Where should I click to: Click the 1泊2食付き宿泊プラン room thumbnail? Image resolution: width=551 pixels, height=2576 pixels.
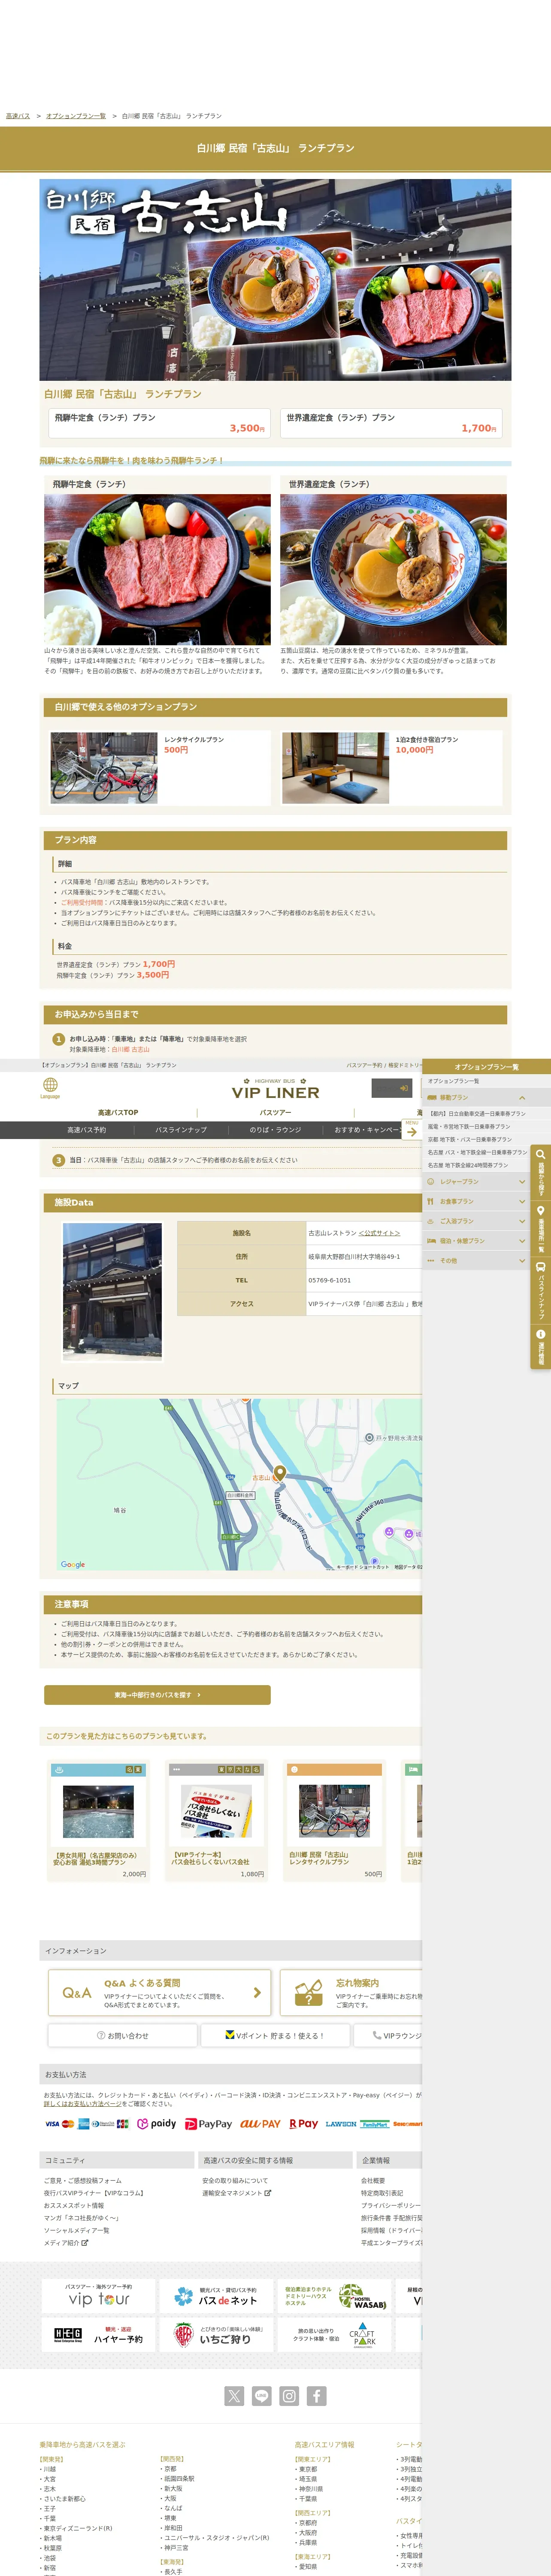pyautogui.click(x=335, y=768)
